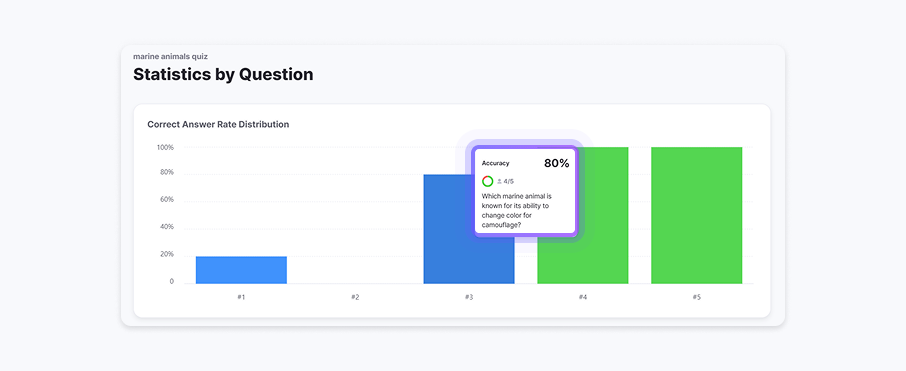Click the #4 x-axis label
Screen dimensions: 906x371
pyautogui.click(x=582, y=297)
